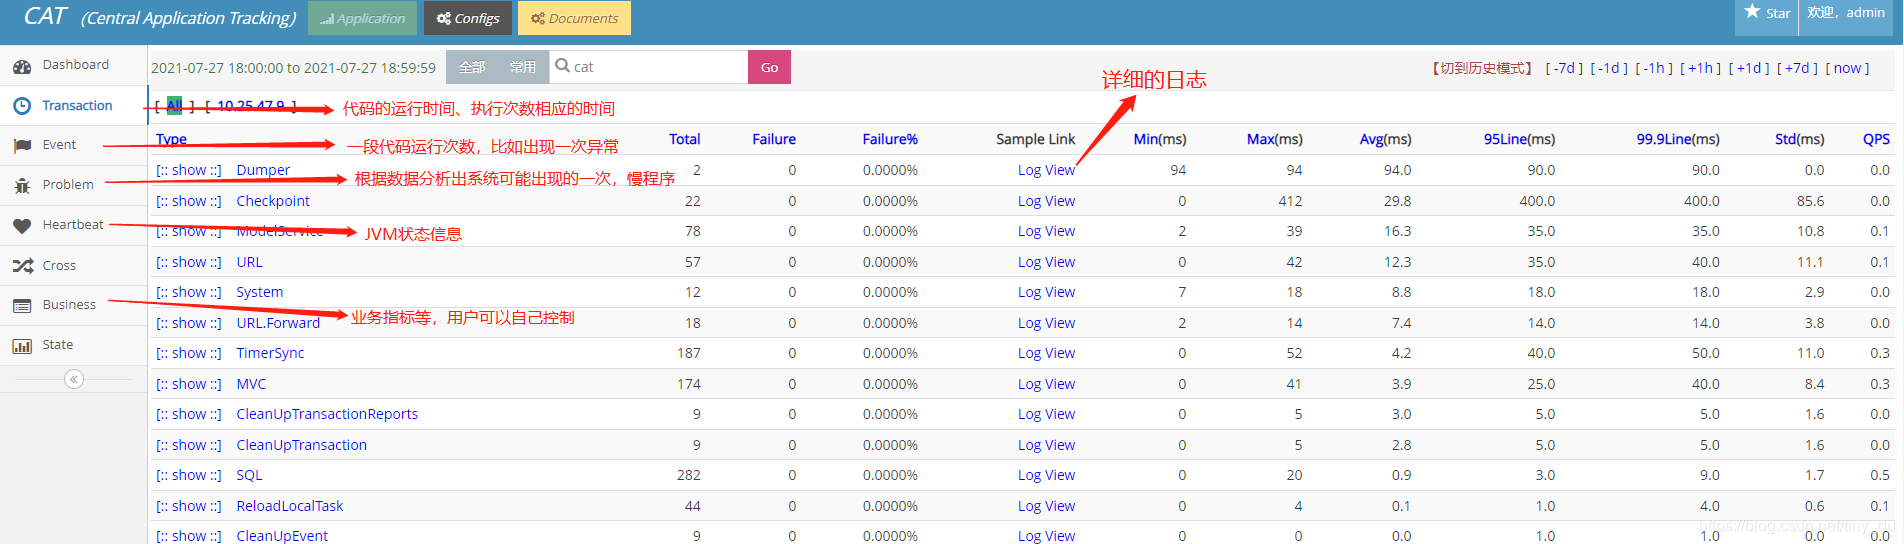Jump back one hour with -1h

[1654, 68]
